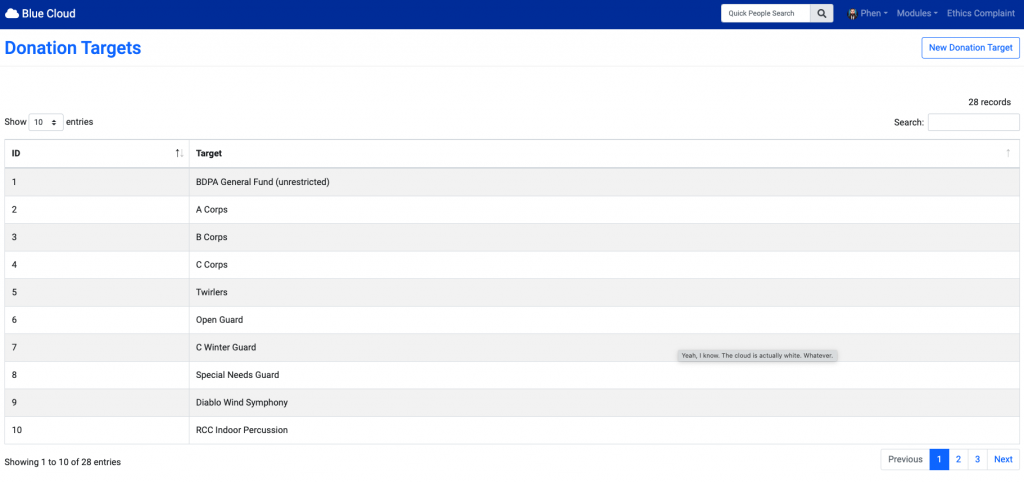1024x482 pixels.
Task: Select pagination page 1
Action: [939, 459]
